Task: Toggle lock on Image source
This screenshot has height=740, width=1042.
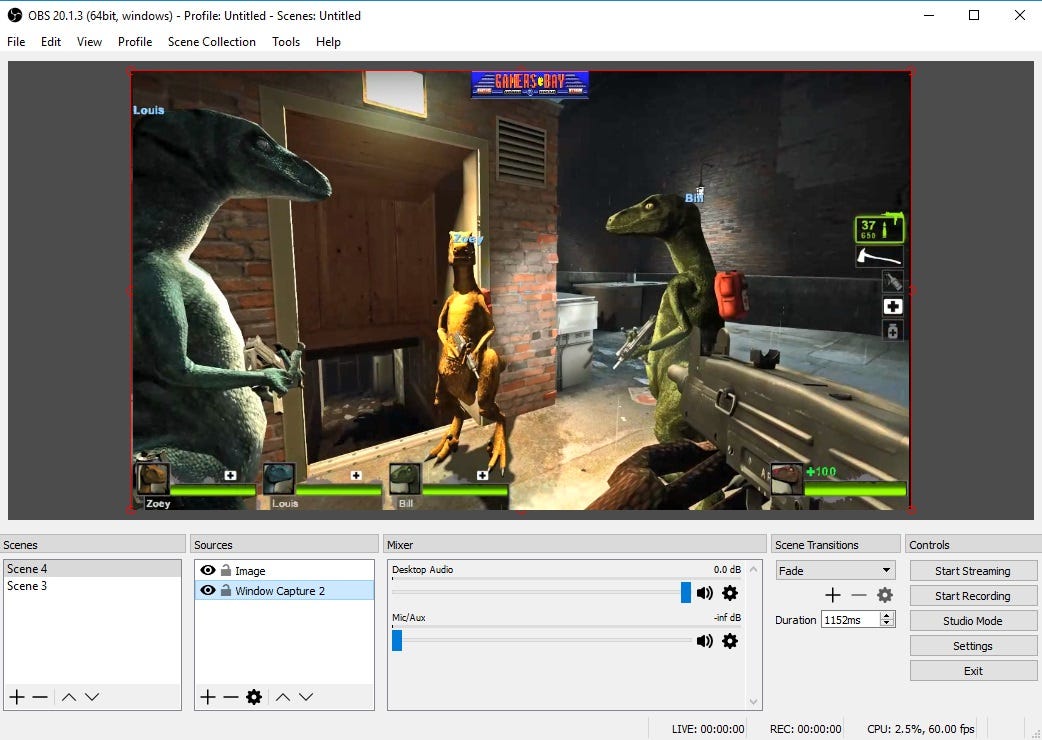Action: pos(226,571)
